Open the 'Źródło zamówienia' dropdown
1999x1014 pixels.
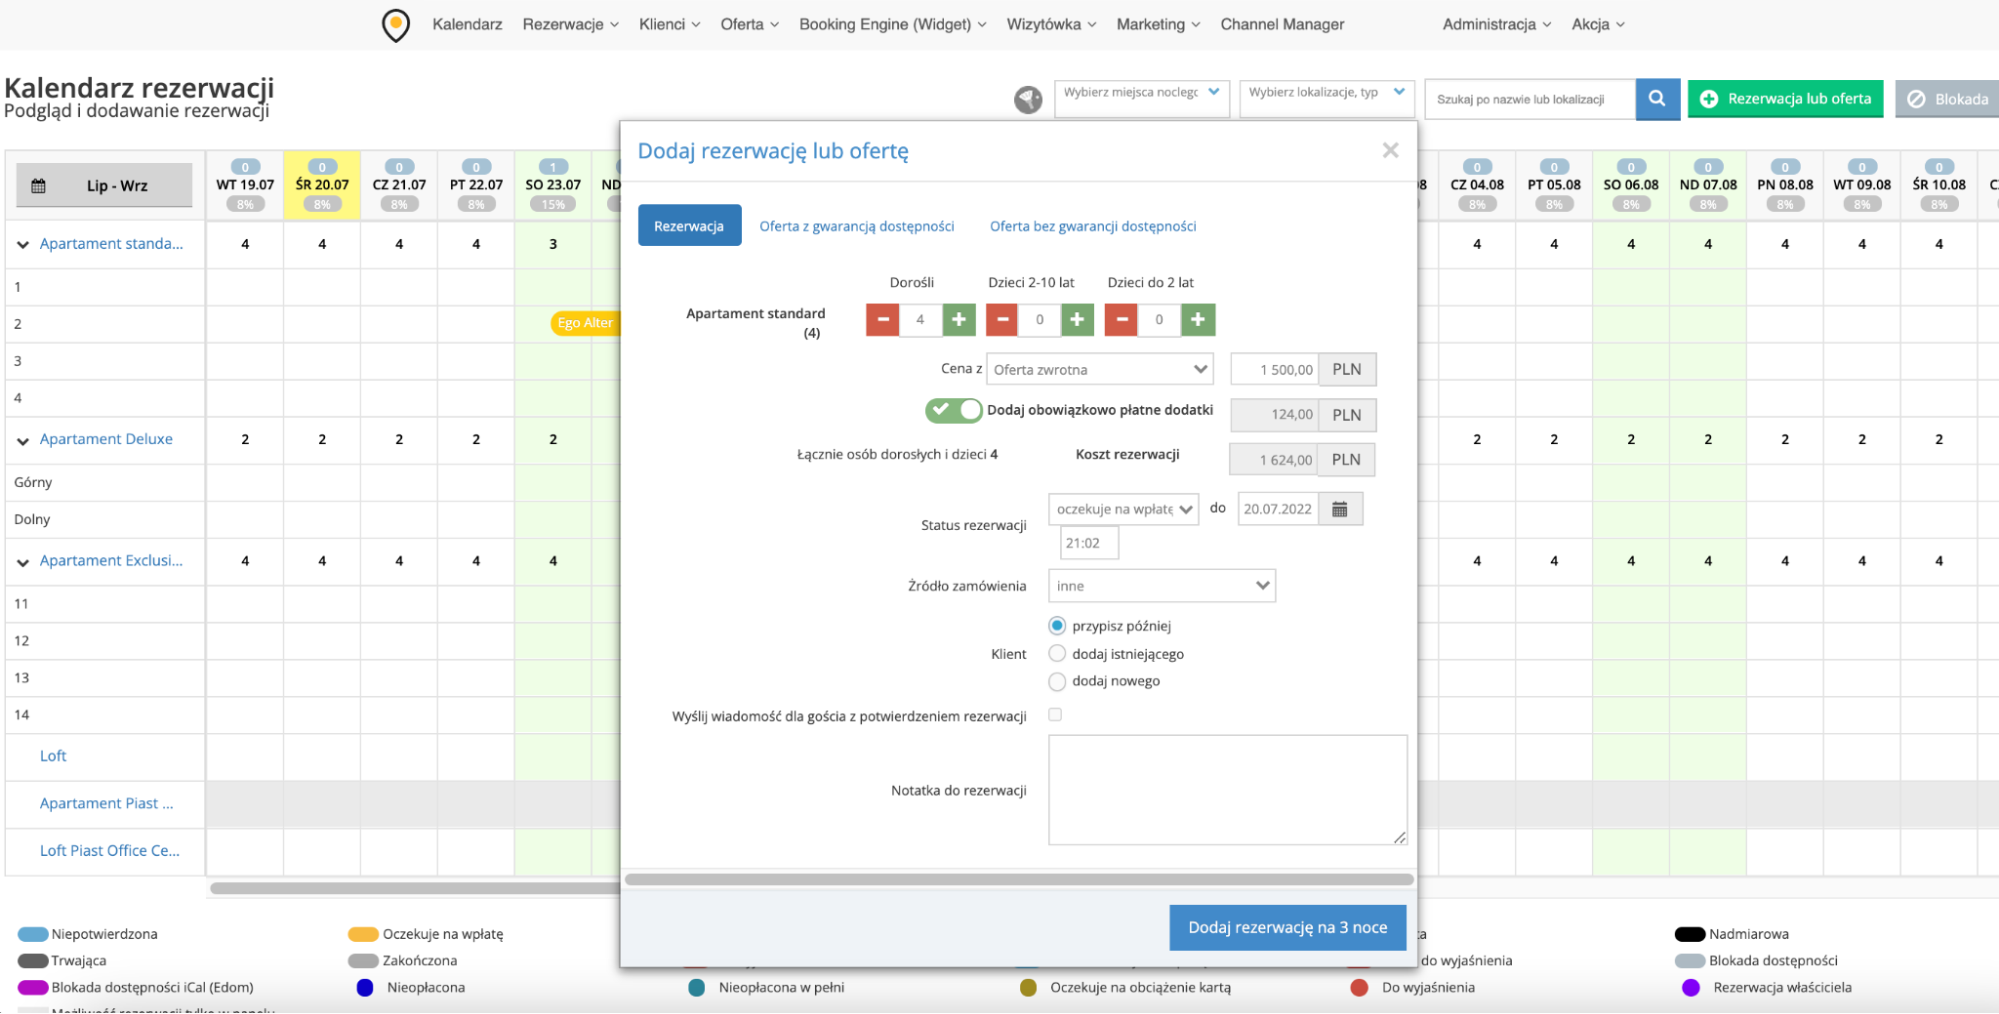point(1161,586)
